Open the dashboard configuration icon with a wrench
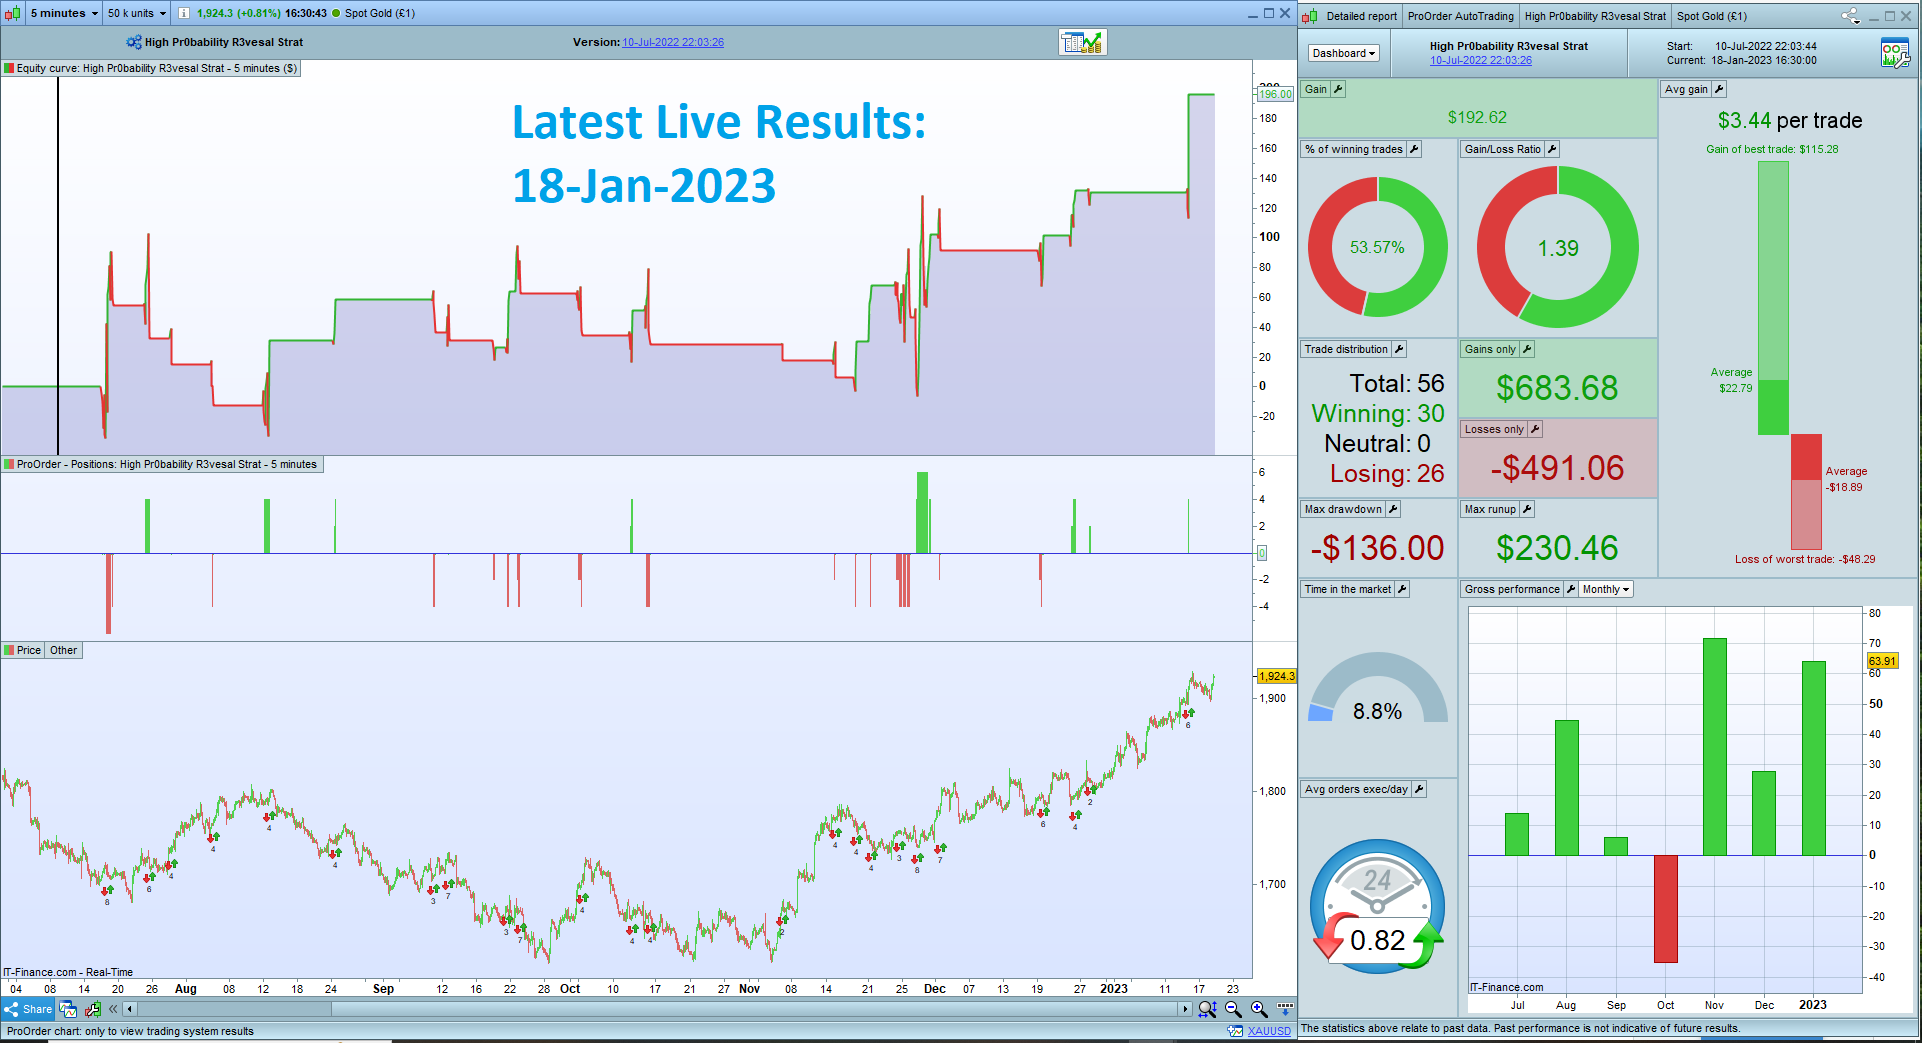 click(x=1895, y=53)
